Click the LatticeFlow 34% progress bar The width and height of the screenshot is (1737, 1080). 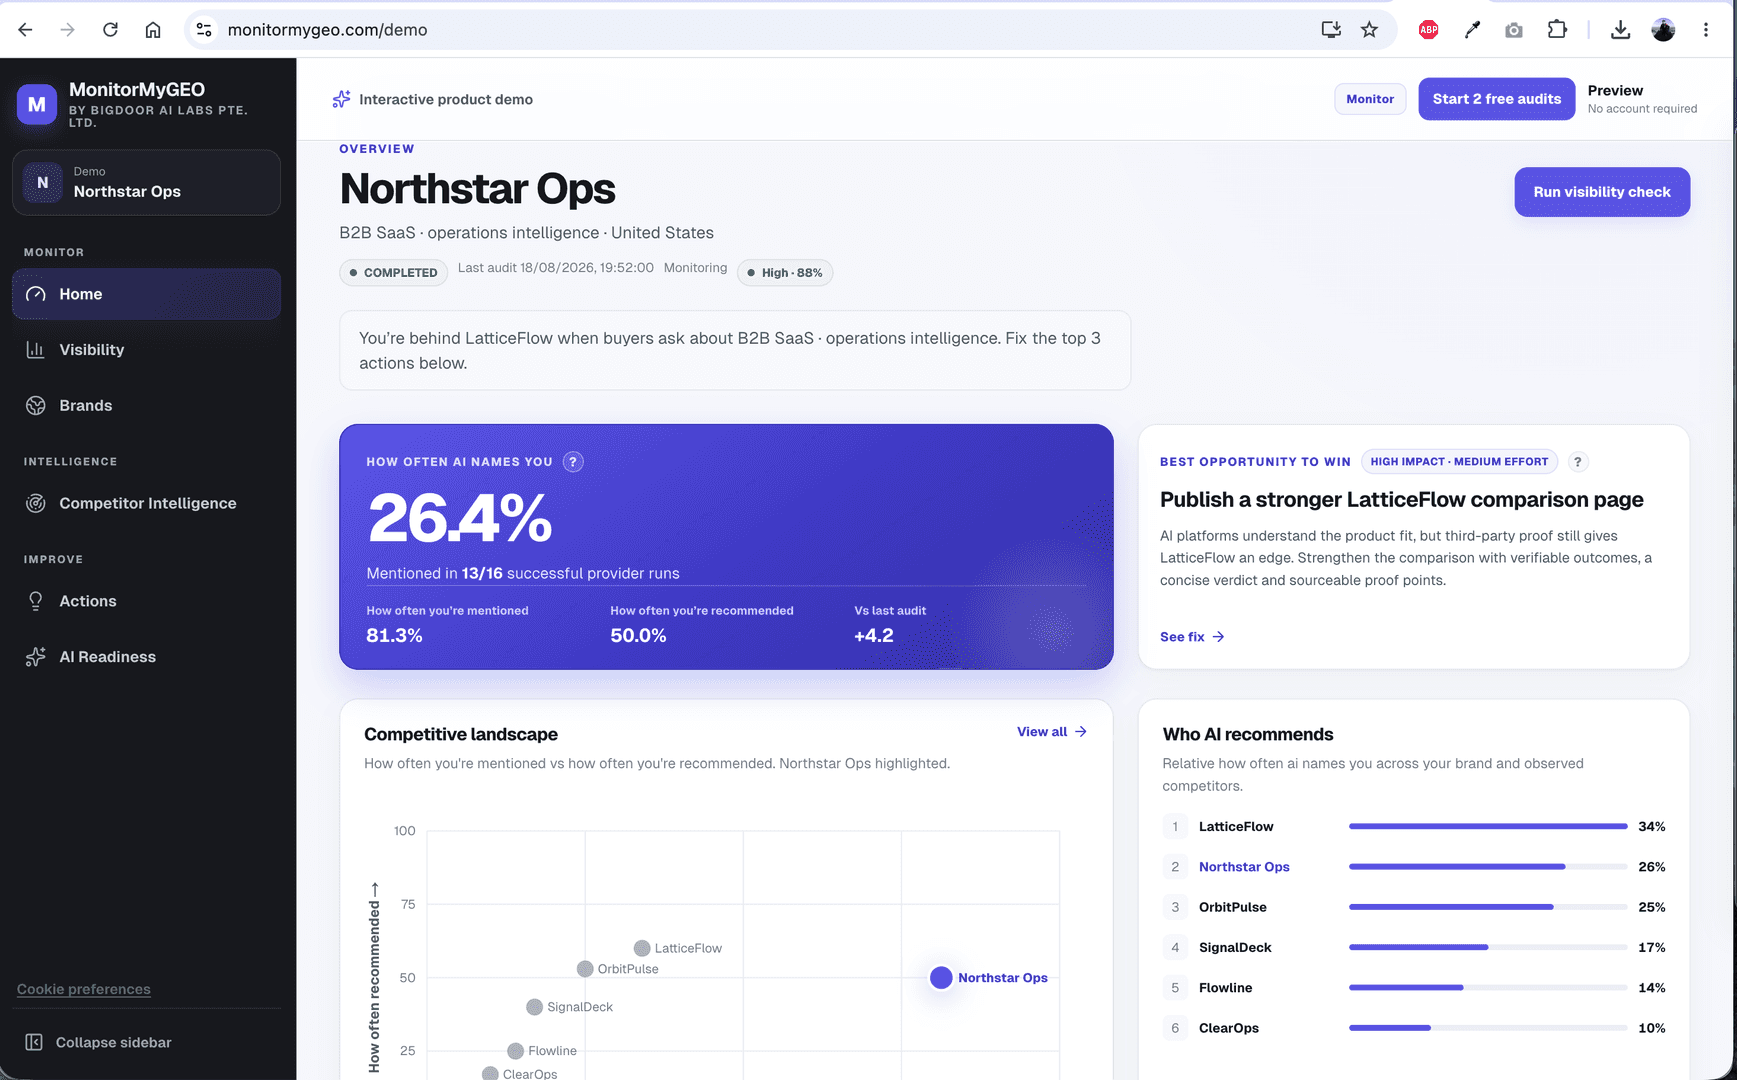coord(1488,826)
